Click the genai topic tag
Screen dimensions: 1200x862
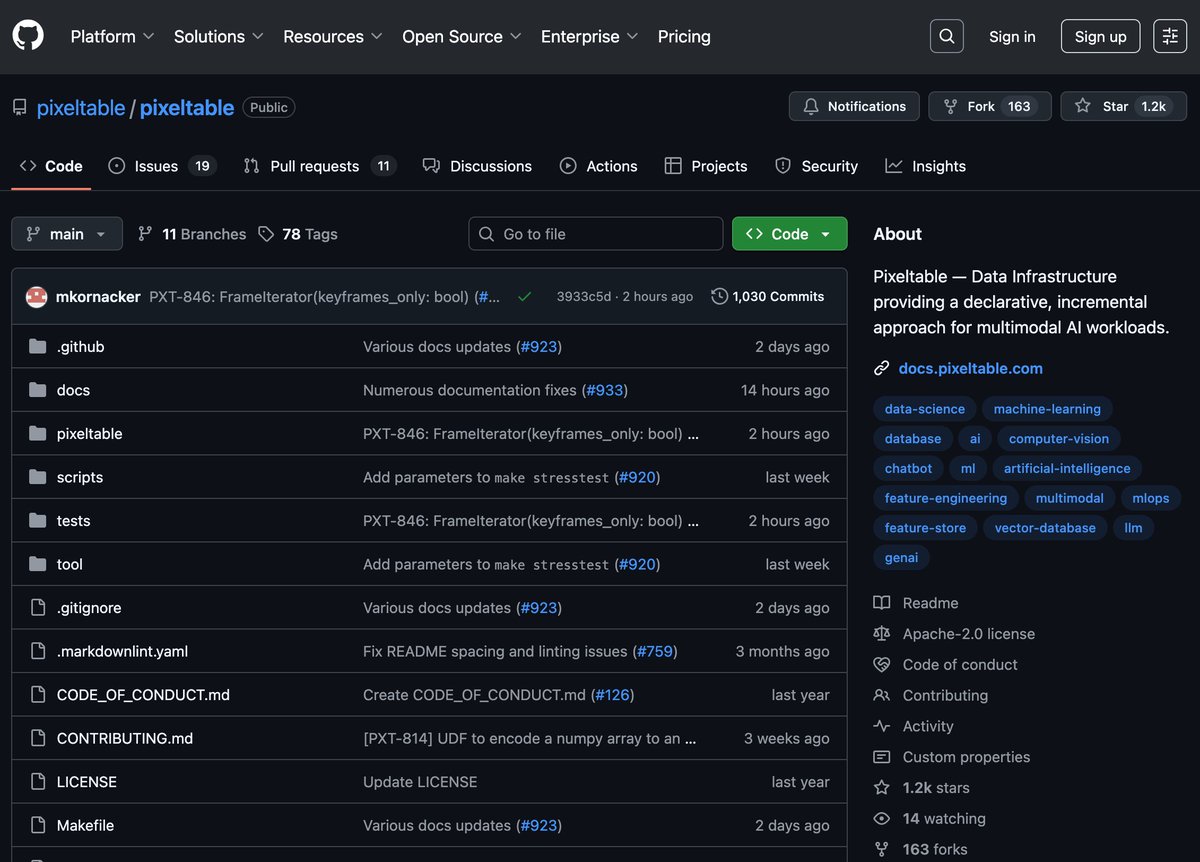[901, 558]
